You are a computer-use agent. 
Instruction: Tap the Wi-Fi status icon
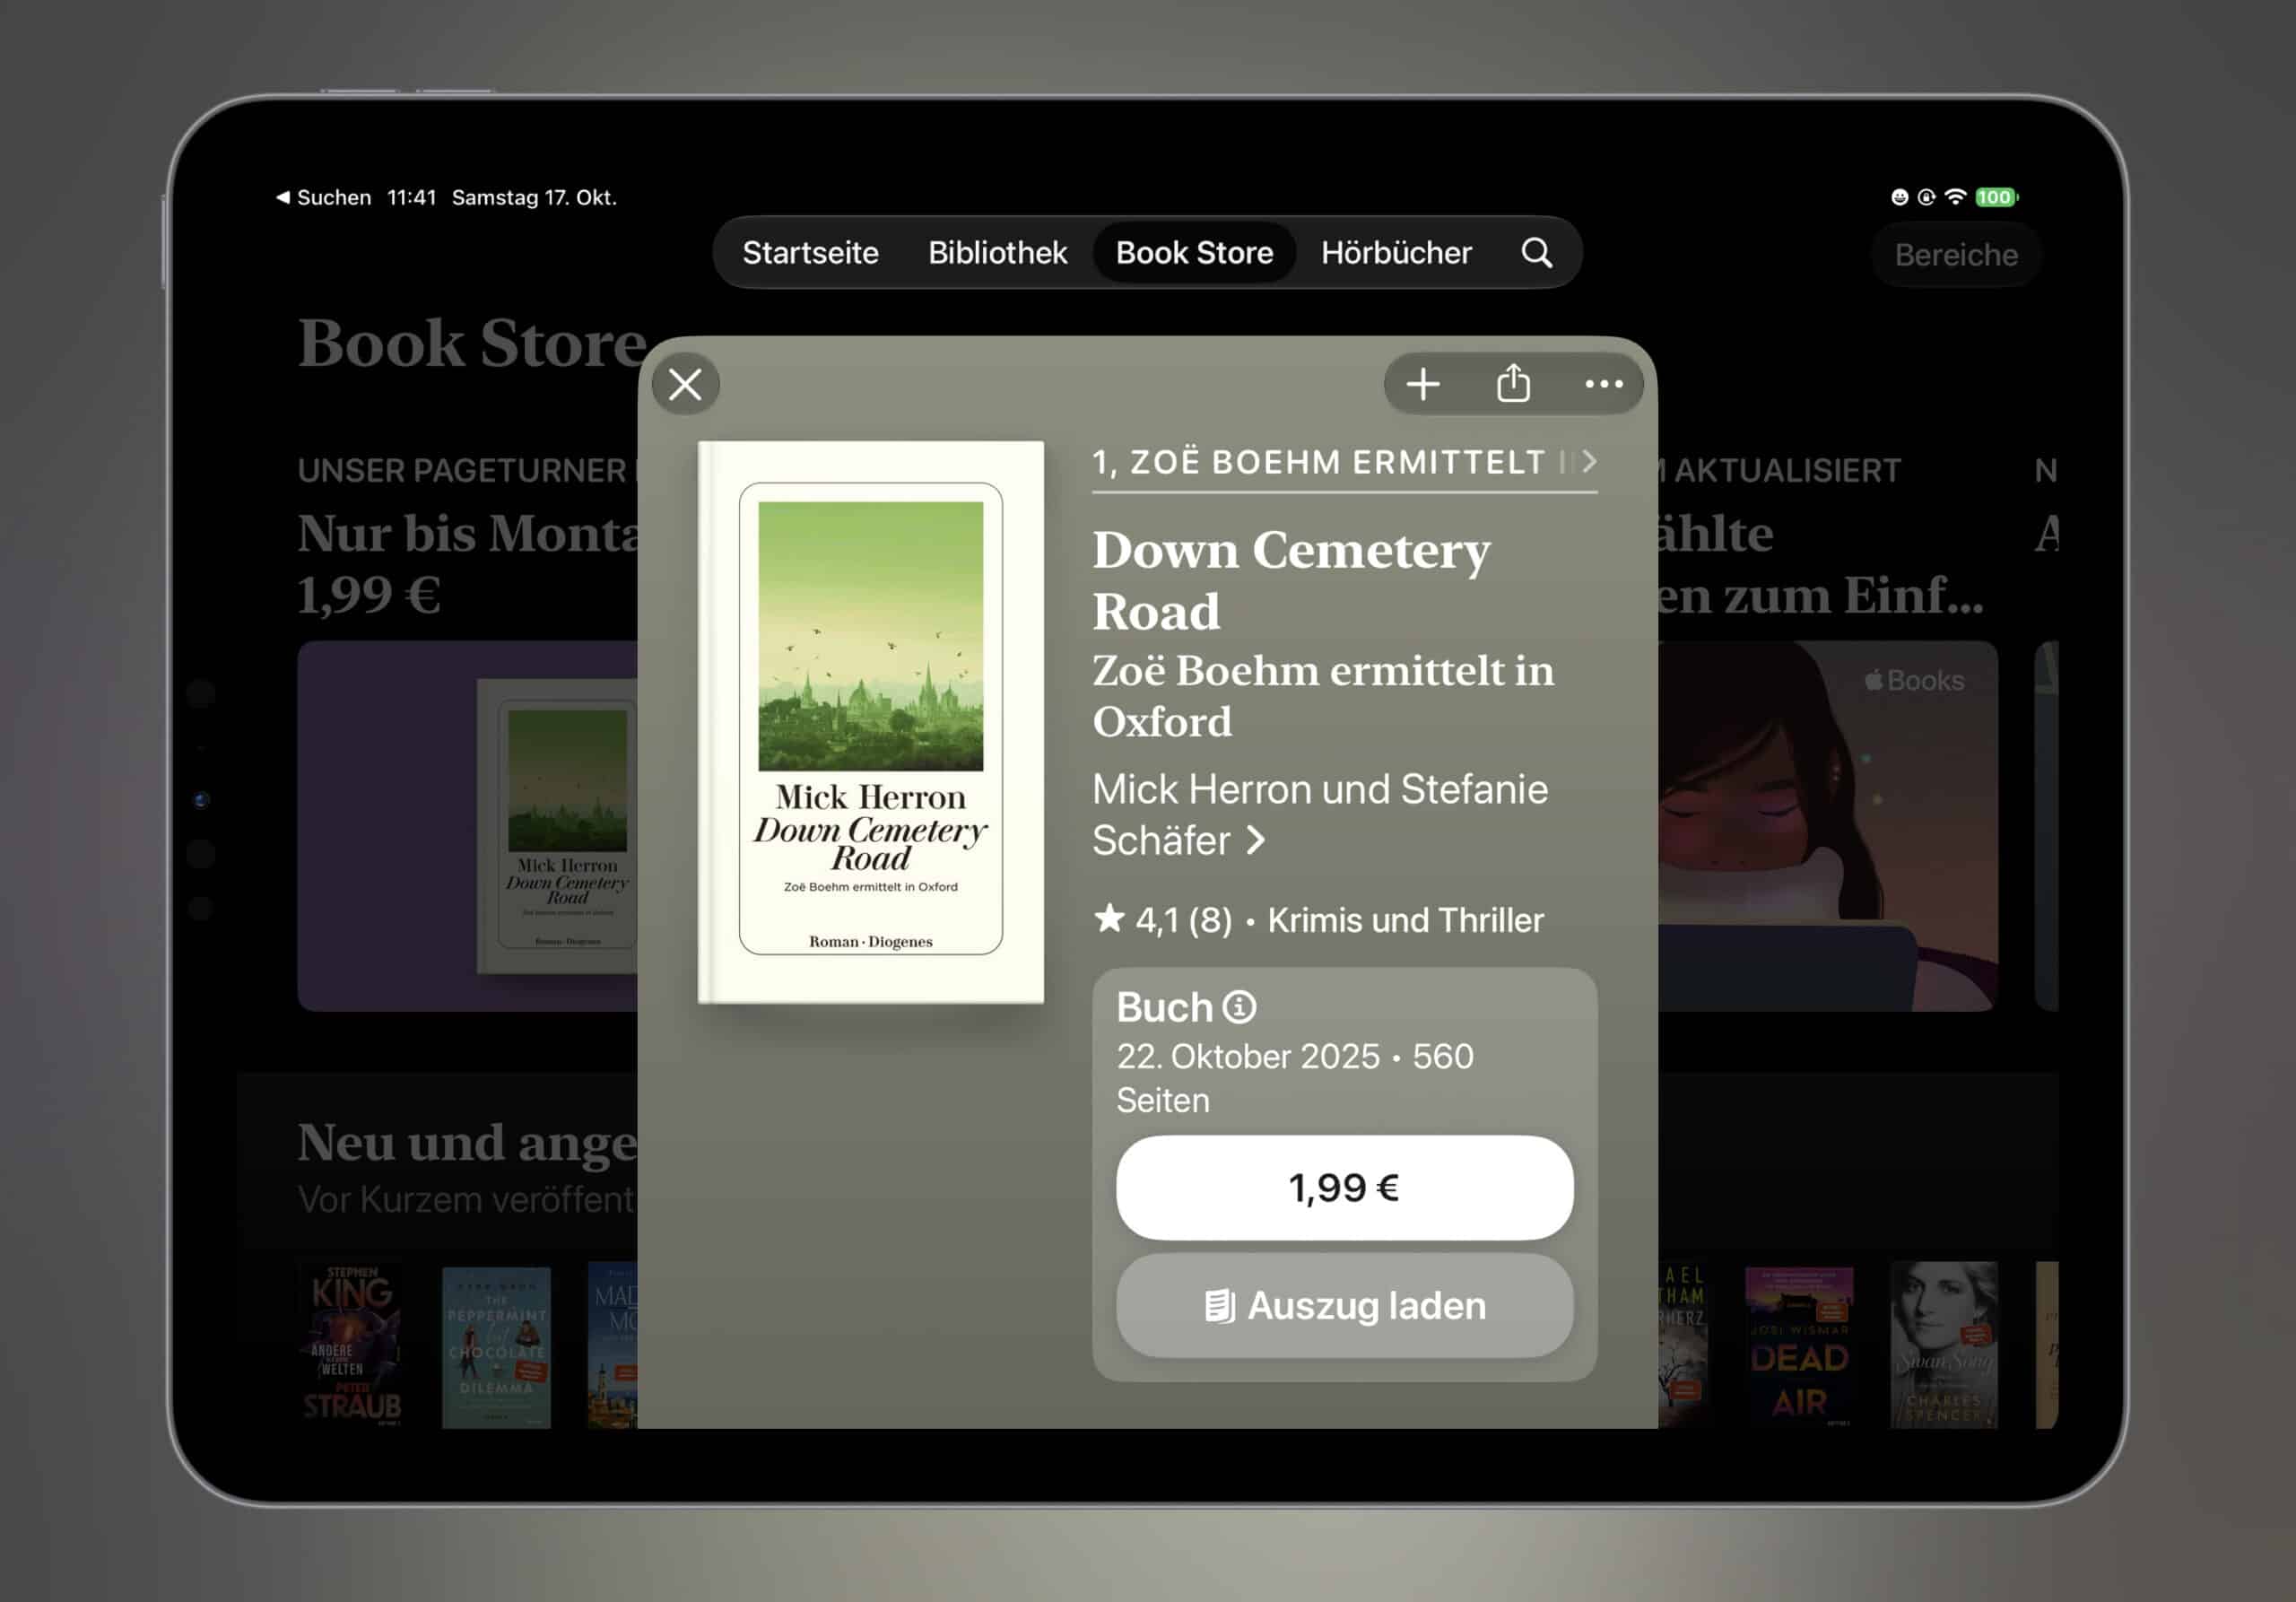tap(1955, 197)
